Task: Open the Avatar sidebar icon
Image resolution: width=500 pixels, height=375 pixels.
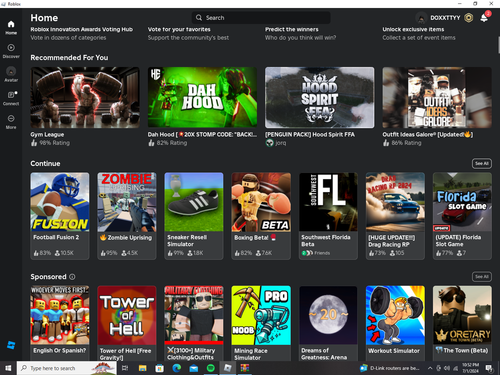Action: [11, 74]
